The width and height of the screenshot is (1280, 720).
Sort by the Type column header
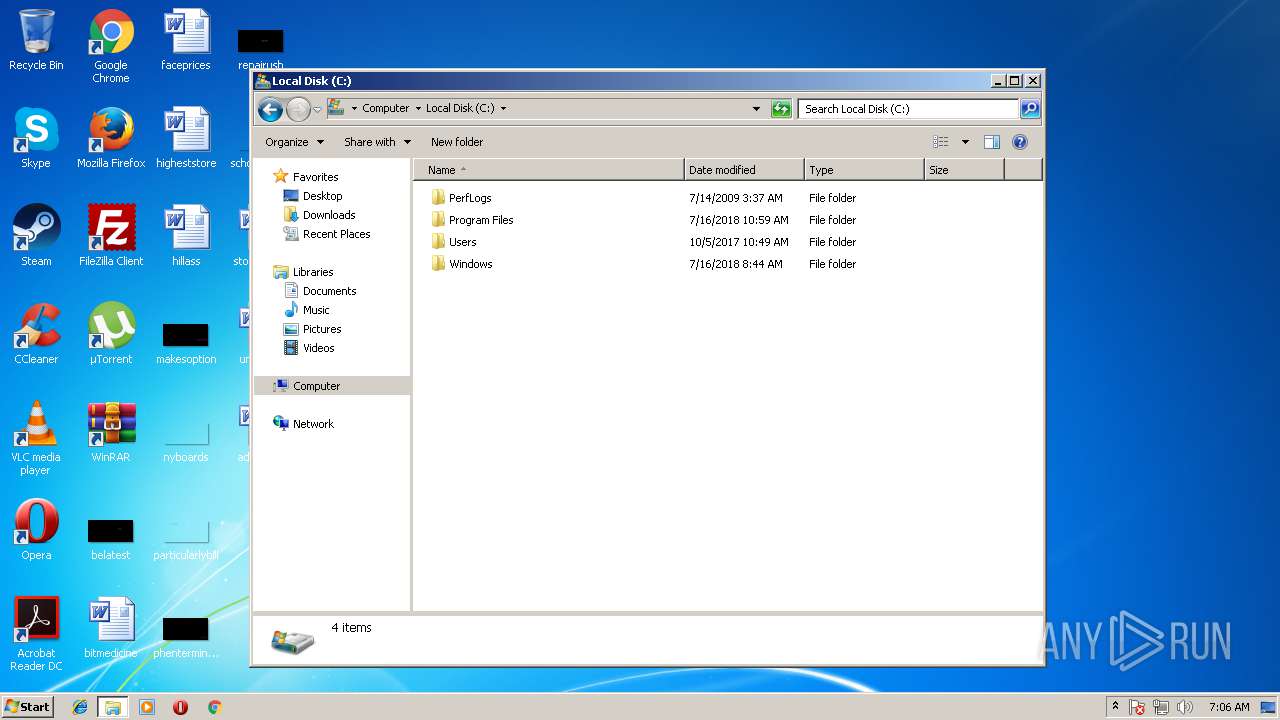[x=864, y=170]
